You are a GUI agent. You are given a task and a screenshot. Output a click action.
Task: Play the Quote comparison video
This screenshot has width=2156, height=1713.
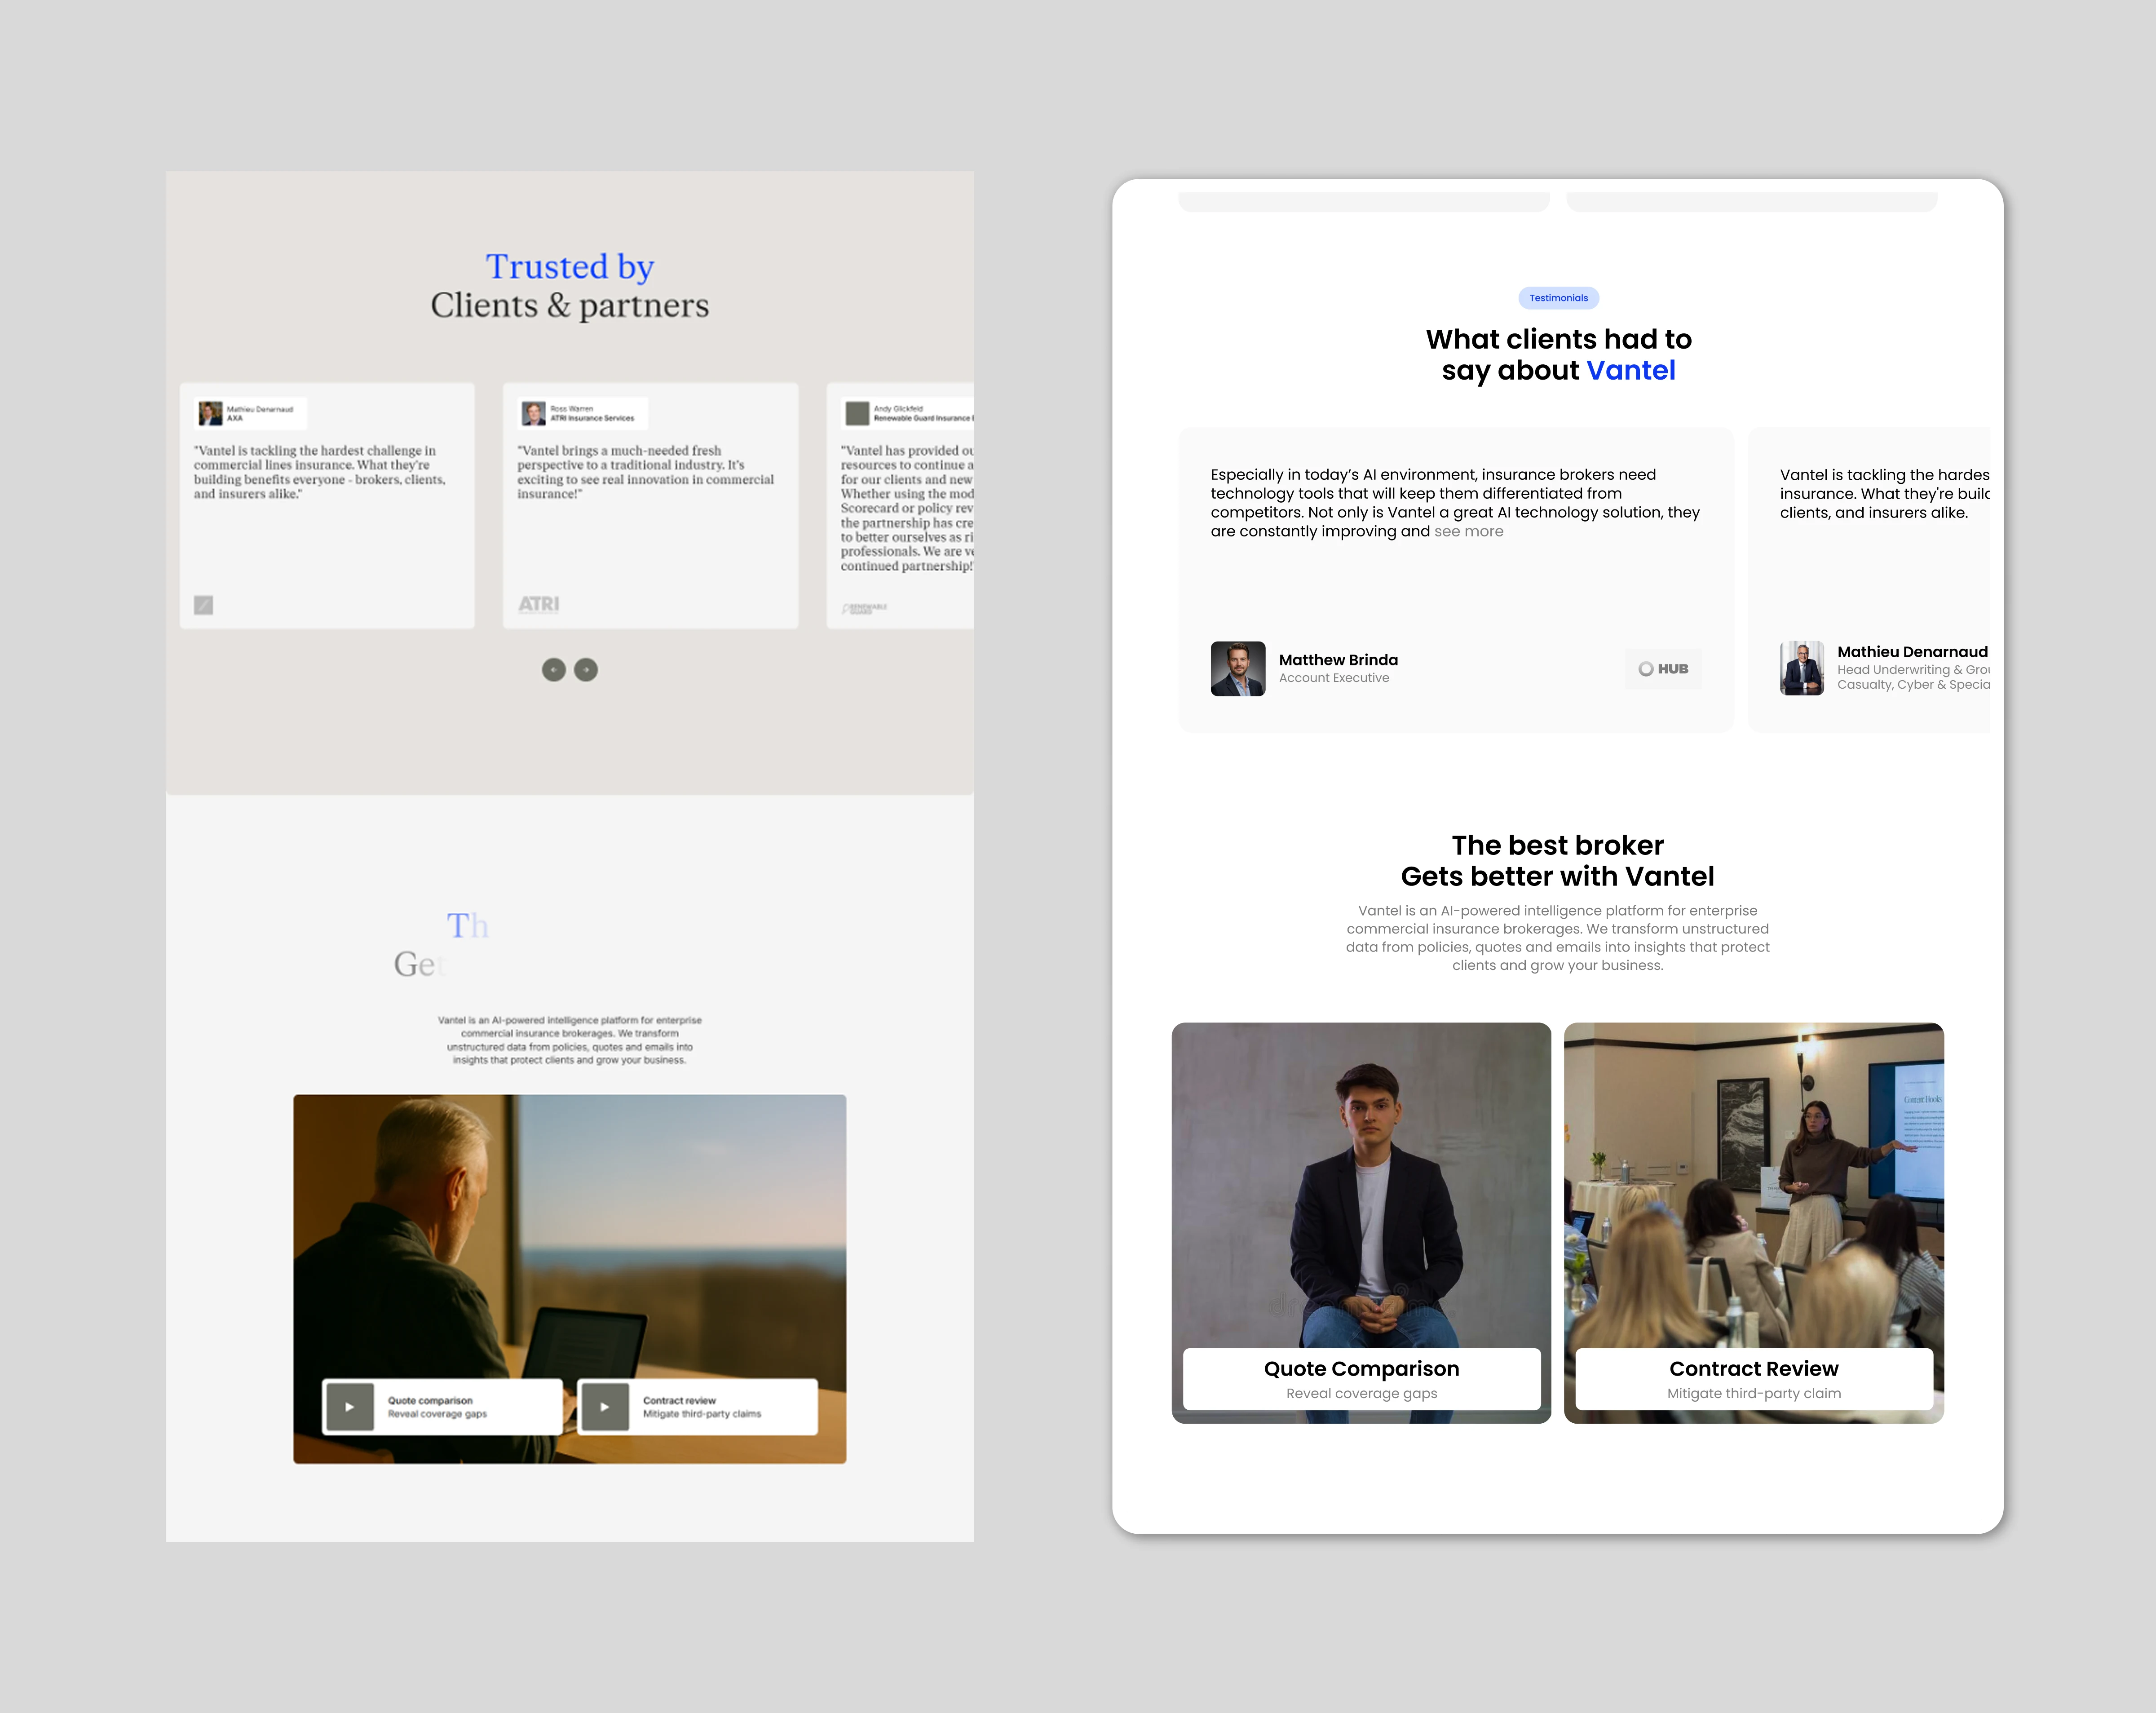[x=350, y=1407]
